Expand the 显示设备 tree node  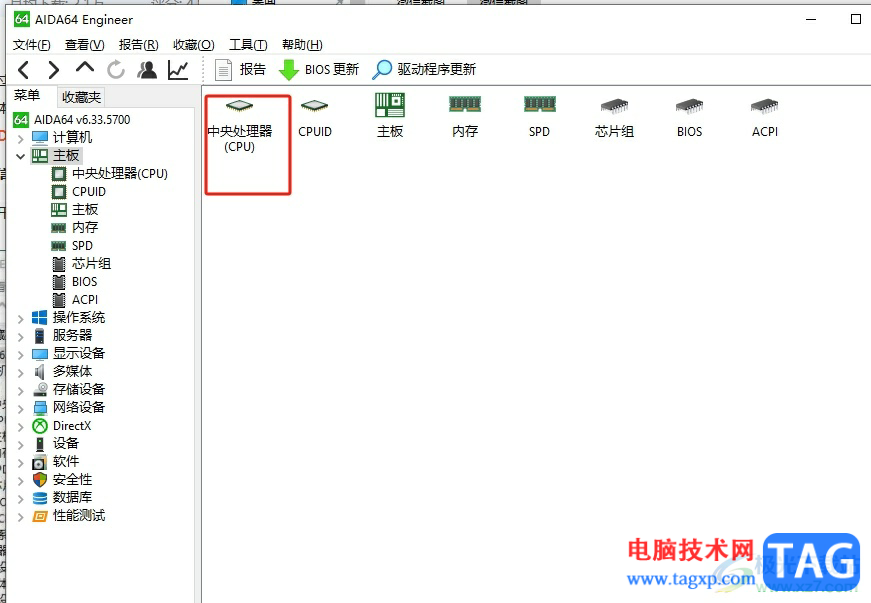coord(21,354)
